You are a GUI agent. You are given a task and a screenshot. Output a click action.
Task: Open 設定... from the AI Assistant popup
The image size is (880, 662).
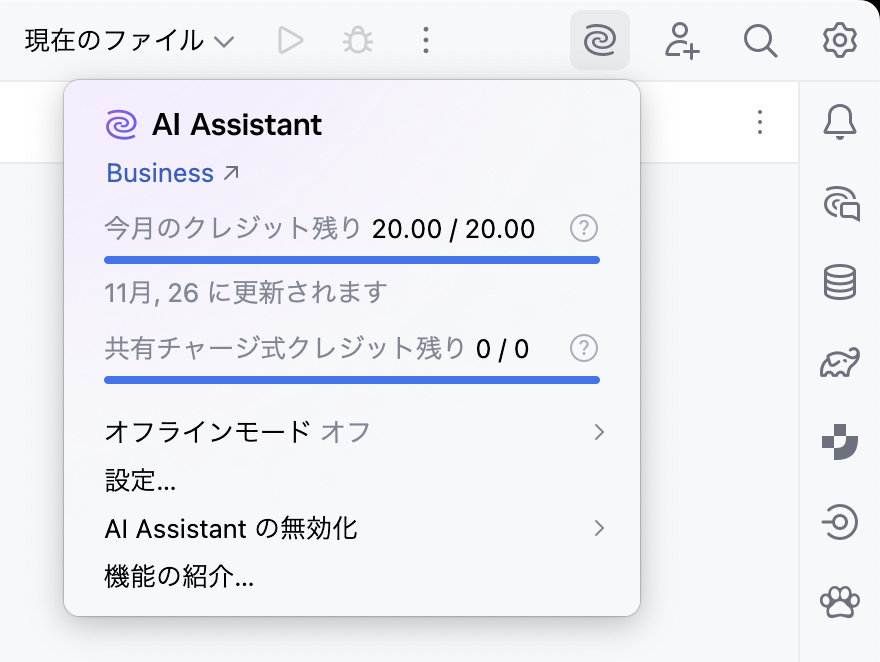click(x=140, y=480)
